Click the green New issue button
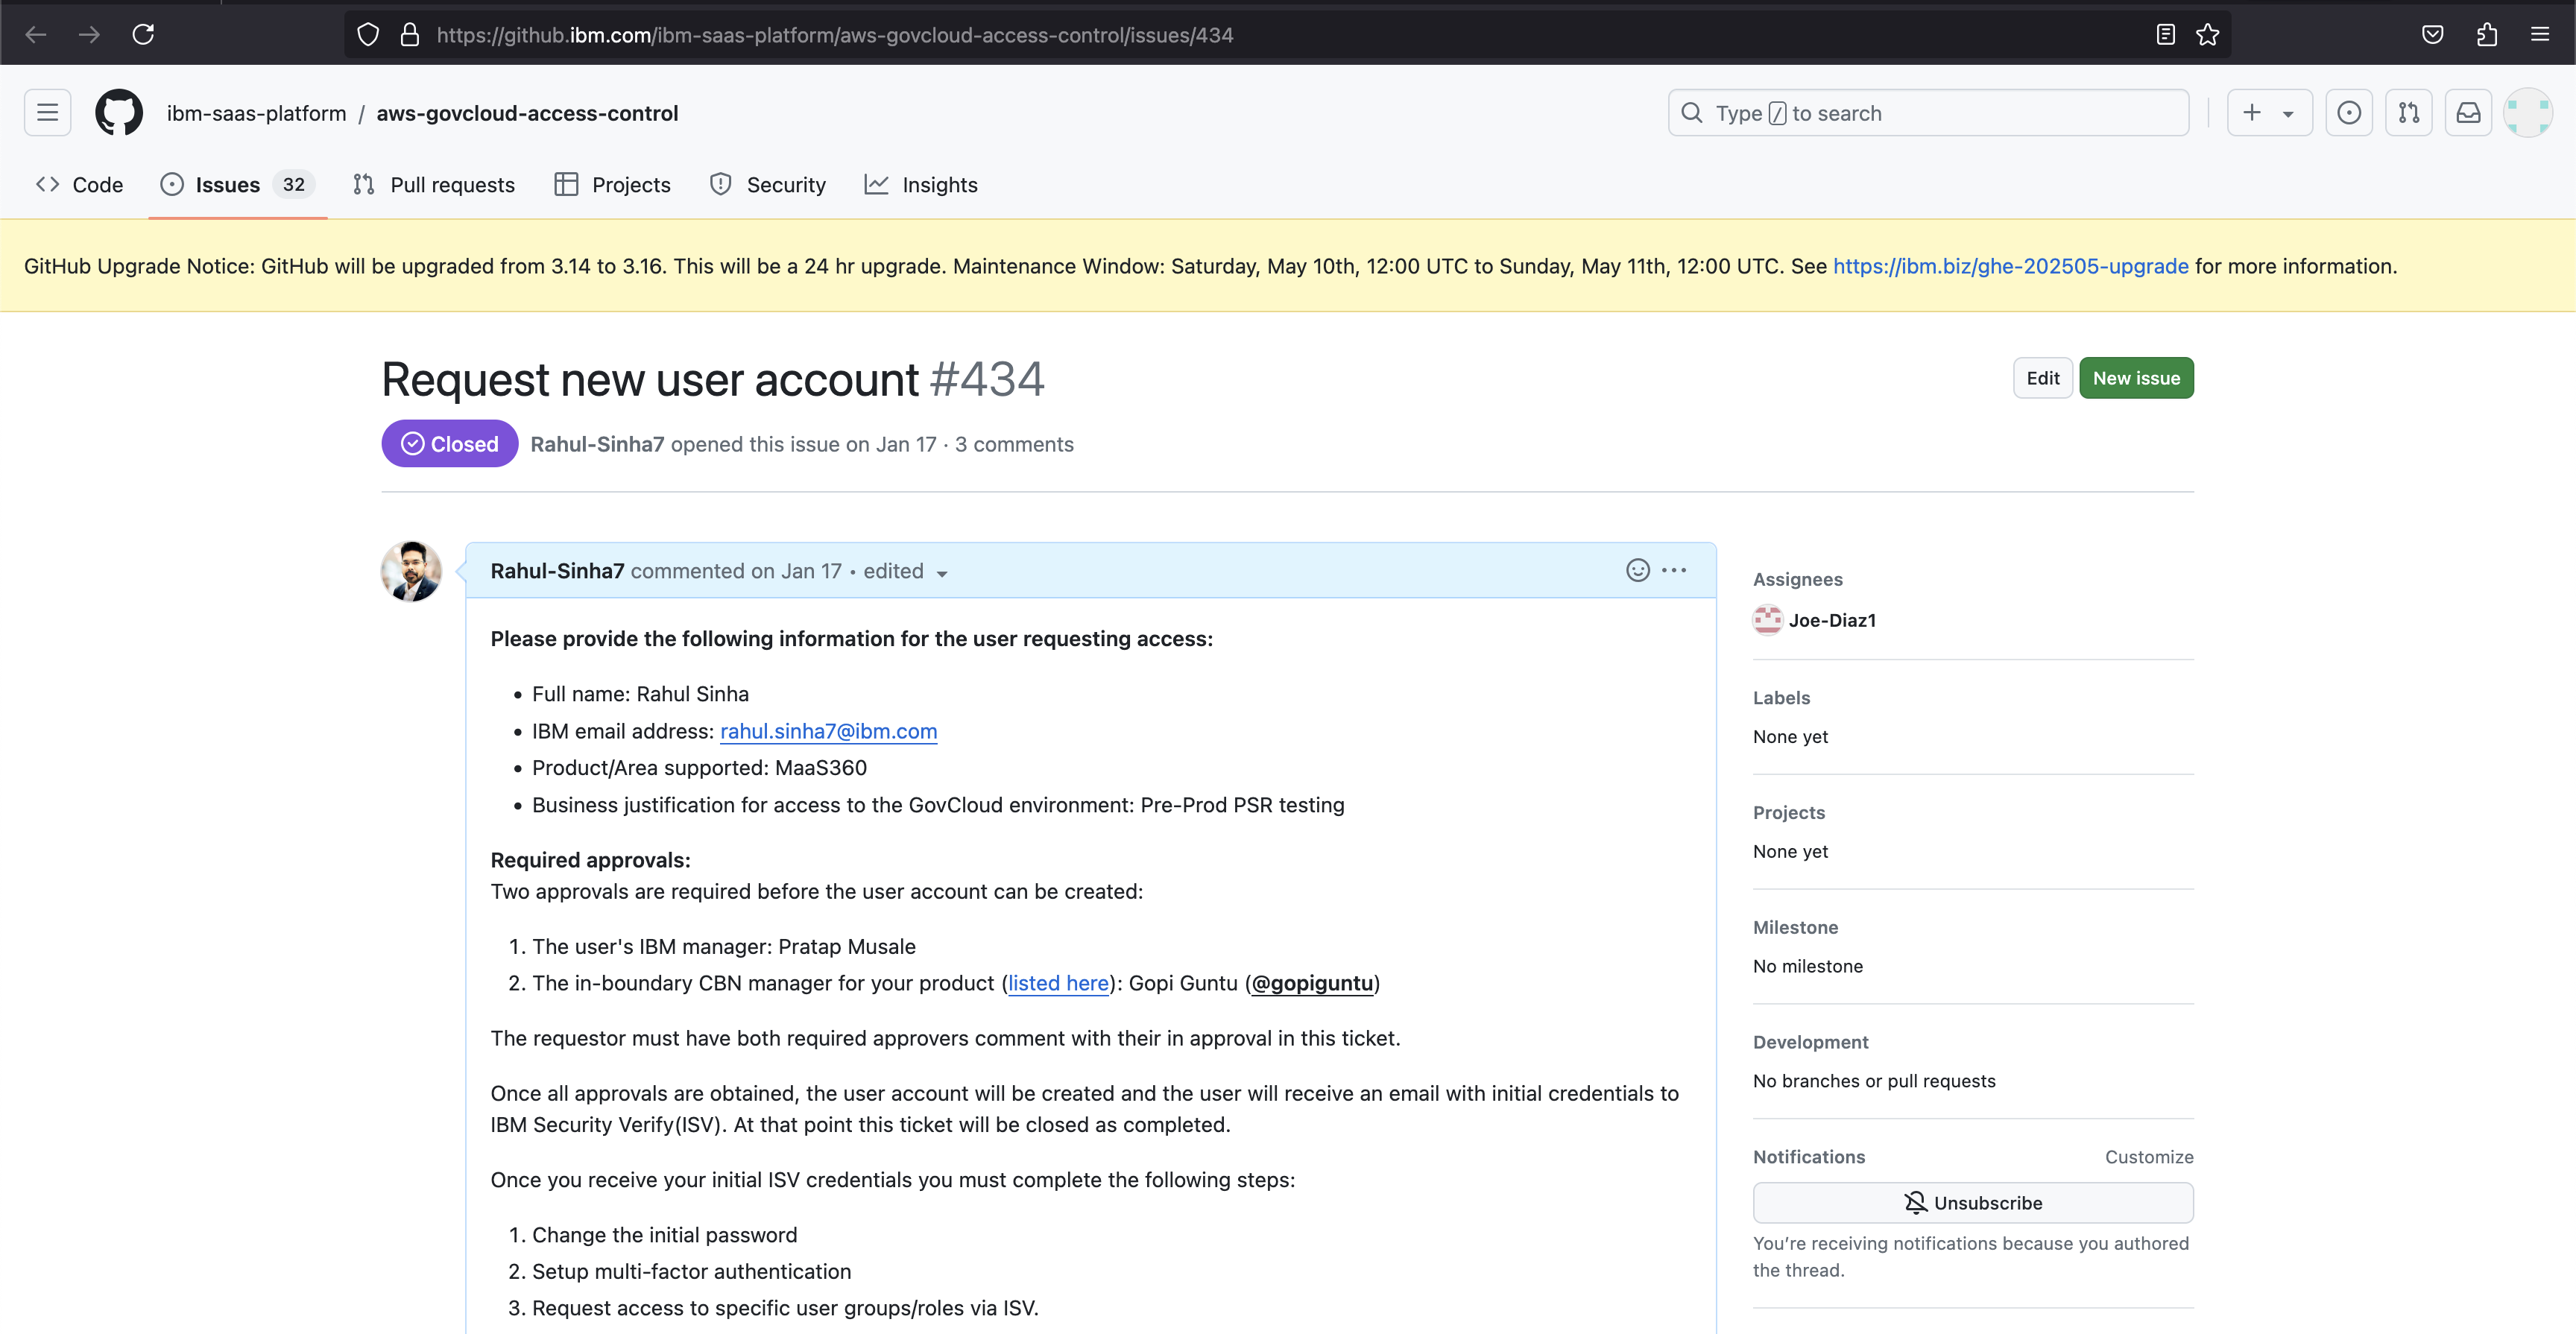Image resolution: width=2576 pixels, height=1334 pixels. point(2136,378)
